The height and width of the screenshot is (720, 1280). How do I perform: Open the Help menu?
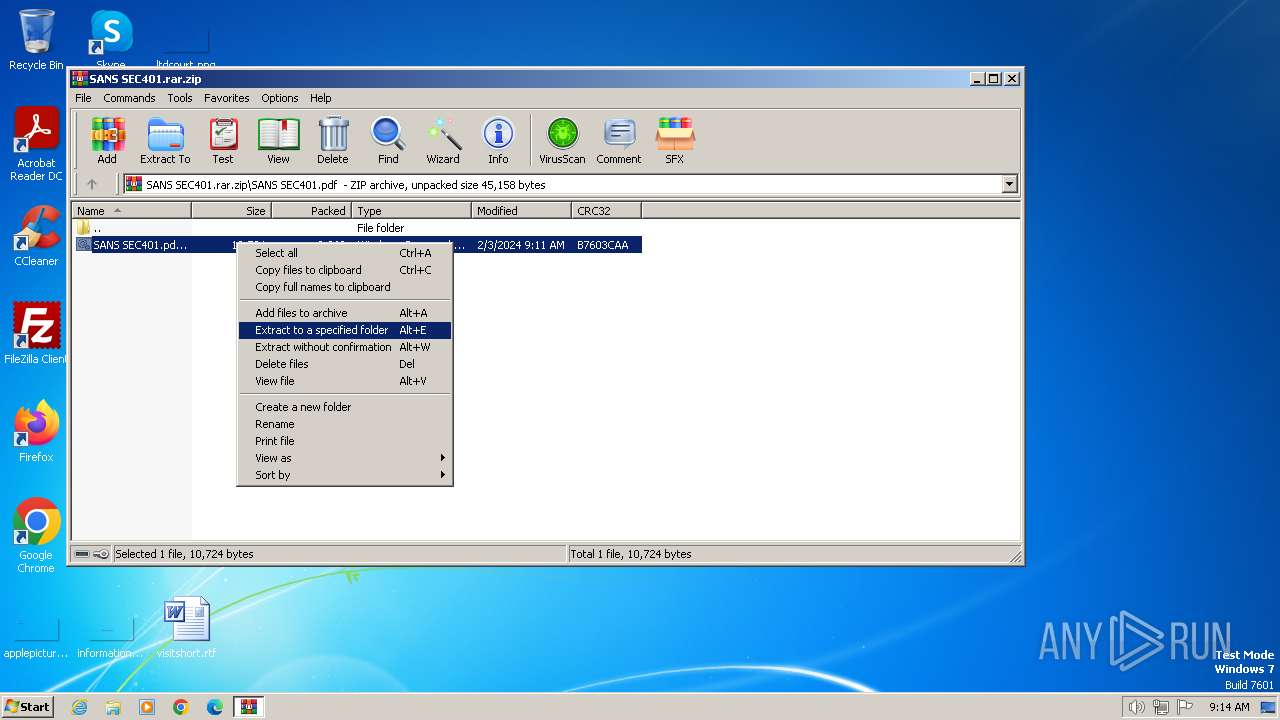pos(320,98)
